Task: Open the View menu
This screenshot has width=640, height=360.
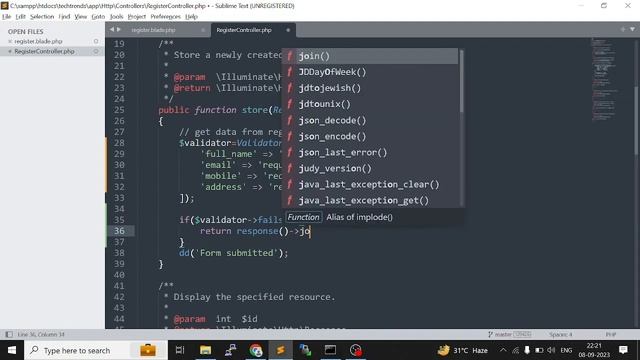Action: pyautogui.click(x=81, y=17)
